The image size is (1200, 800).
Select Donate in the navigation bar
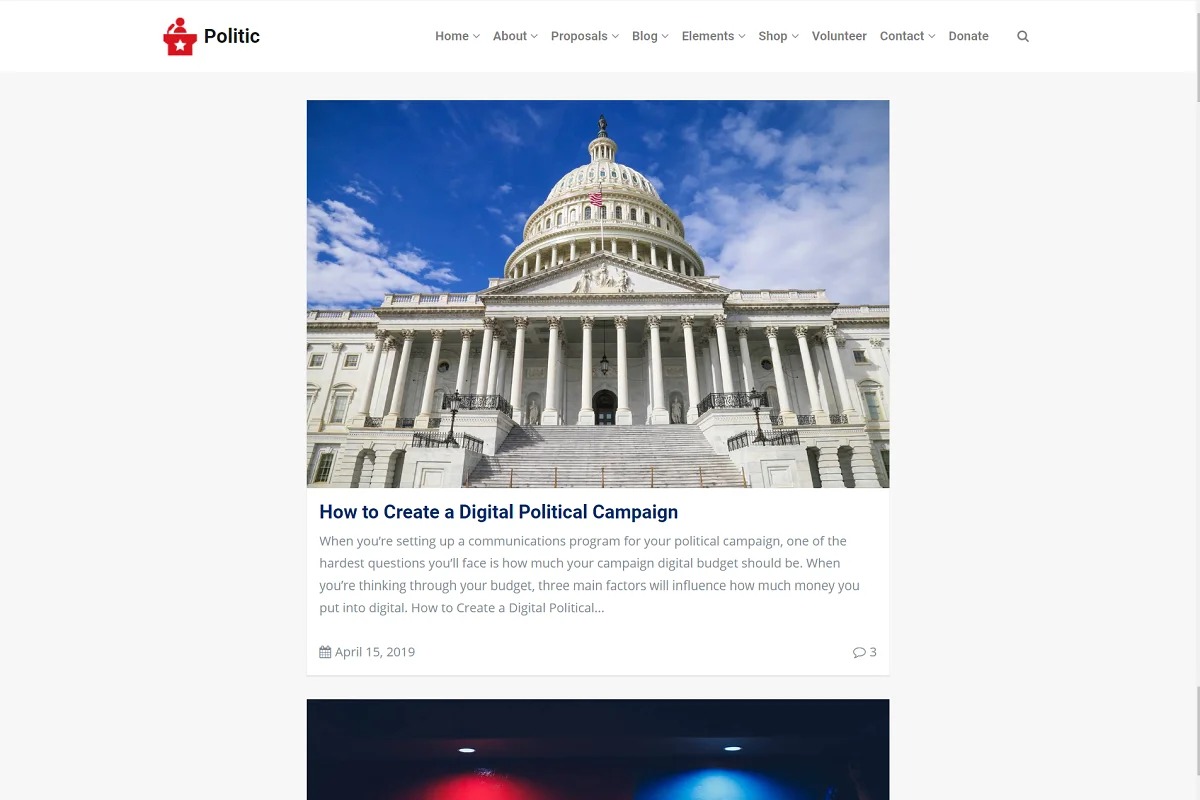(968, 36)
